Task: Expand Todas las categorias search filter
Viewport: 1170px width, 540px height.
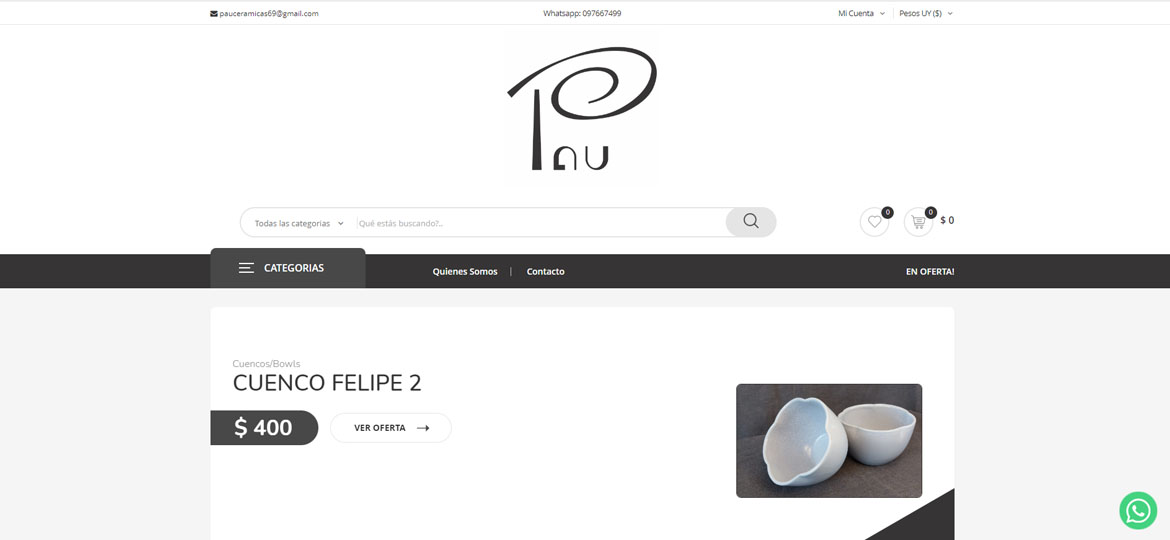Action: 299,223
